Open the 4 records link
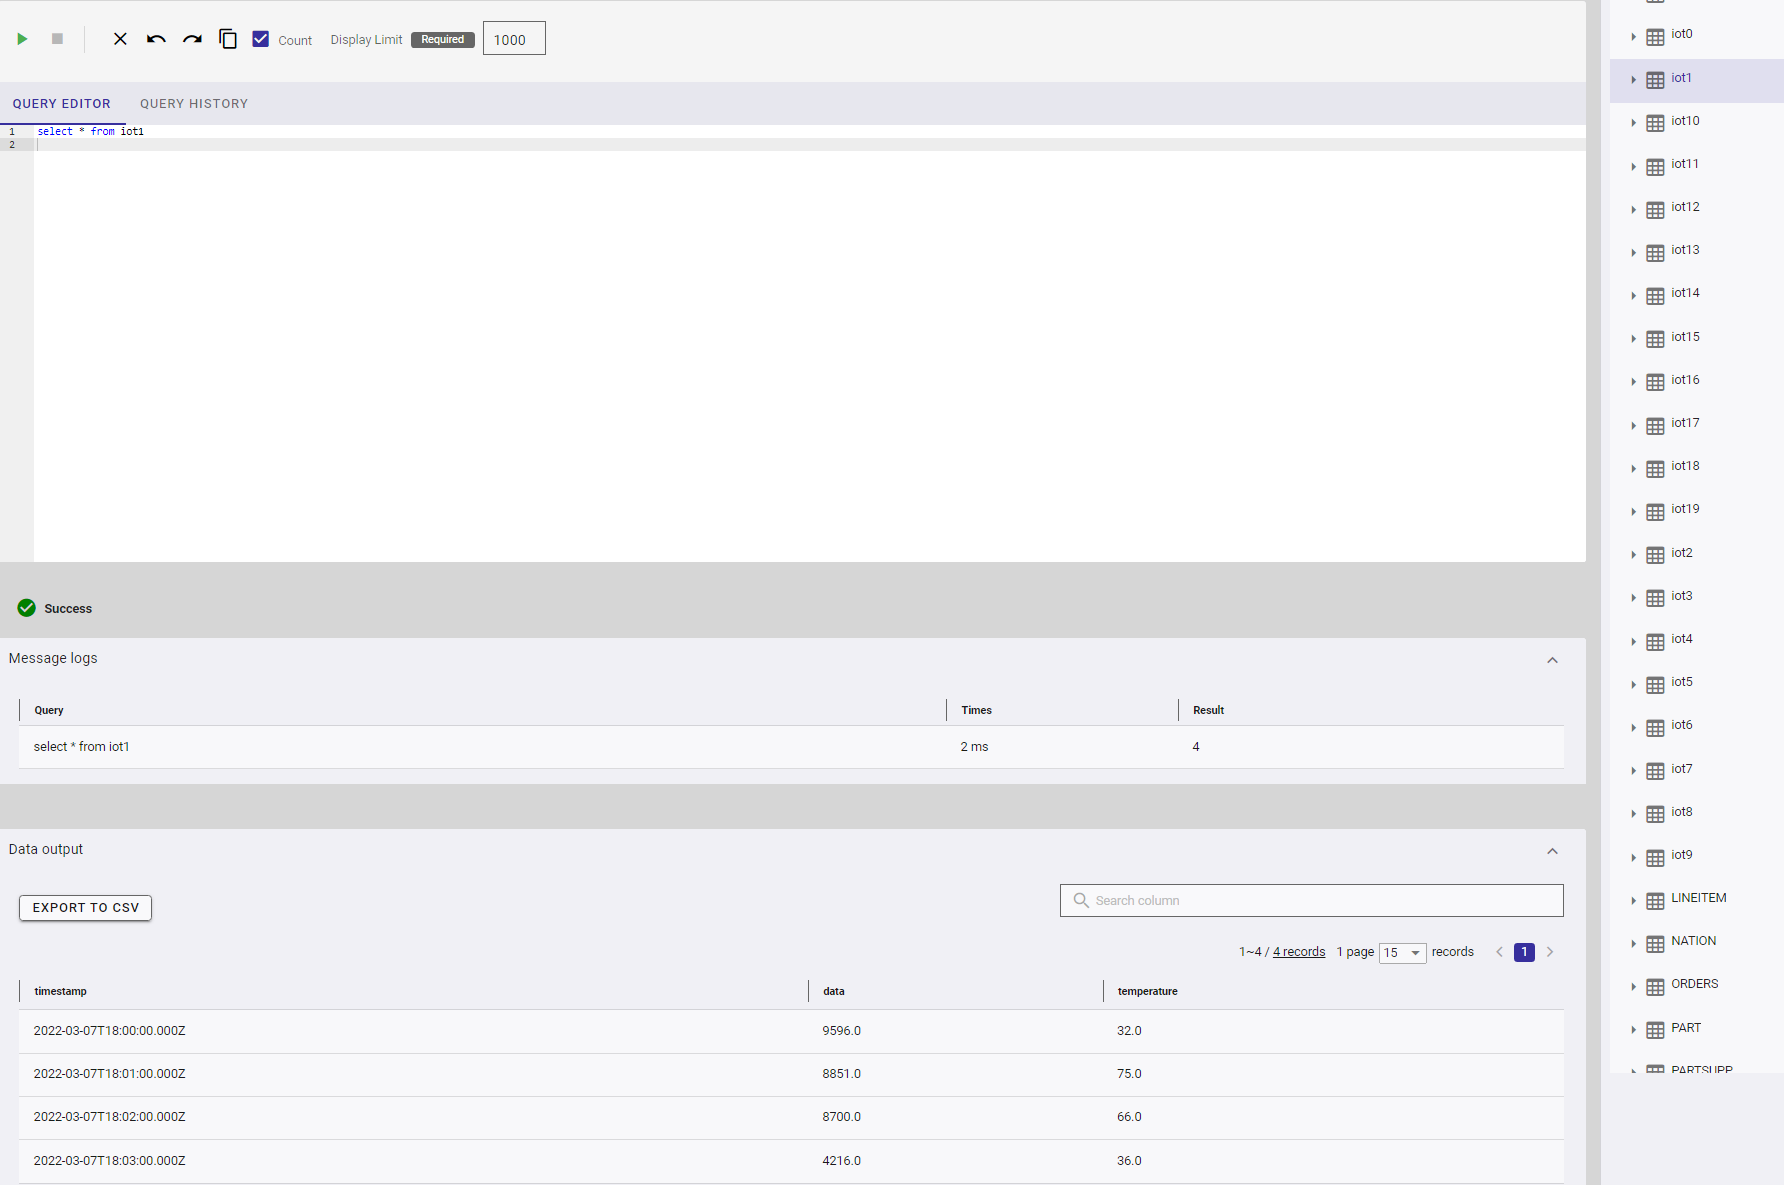1784x1185 pixels. (x=1298, y=952)
